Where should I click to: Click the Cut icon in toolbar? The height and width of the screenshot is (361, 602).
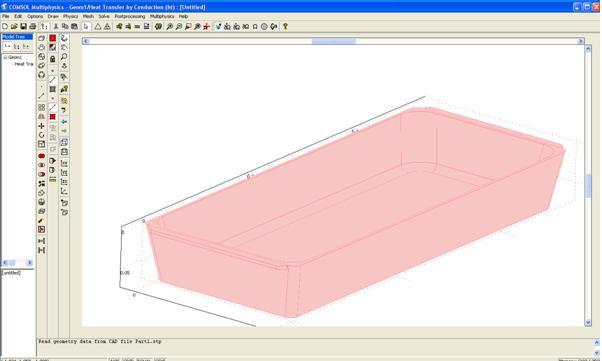(x=56, y=26)
